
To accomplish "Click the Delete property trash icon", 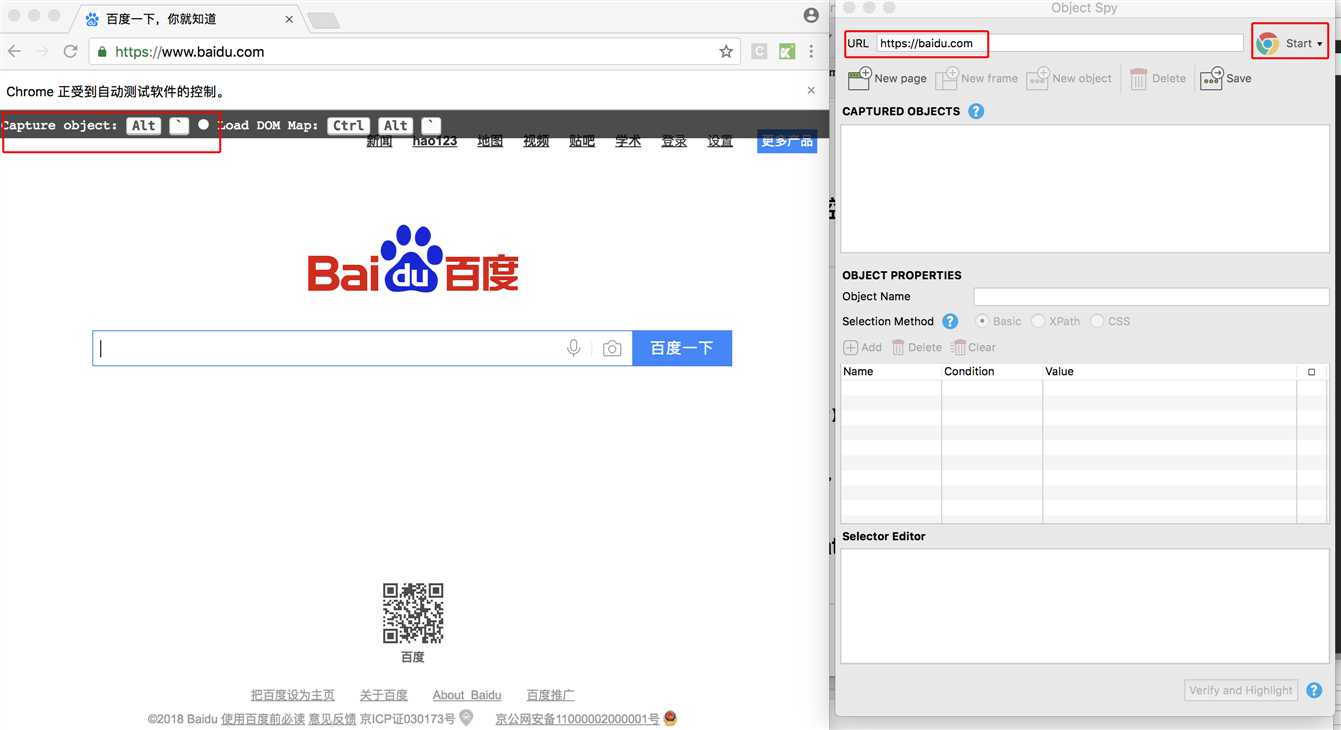I will point(898,347).
